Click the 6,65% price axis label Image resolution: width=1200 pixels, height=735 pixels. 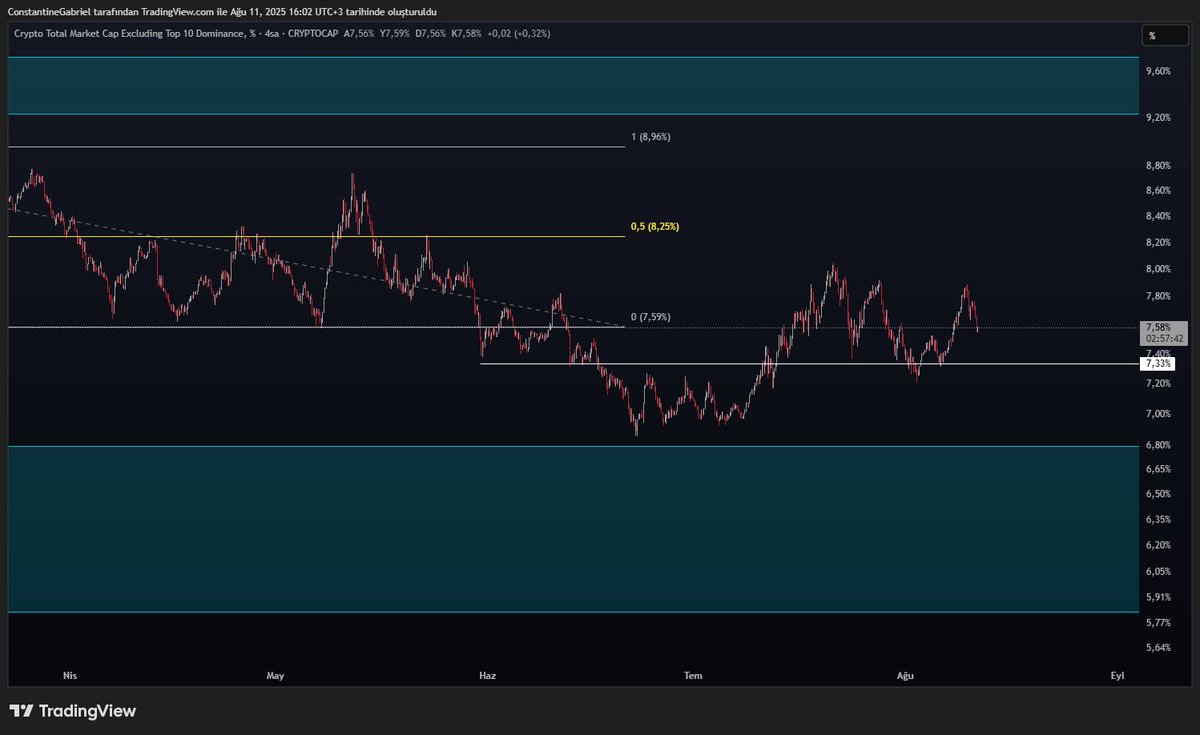click(1158, 469)
